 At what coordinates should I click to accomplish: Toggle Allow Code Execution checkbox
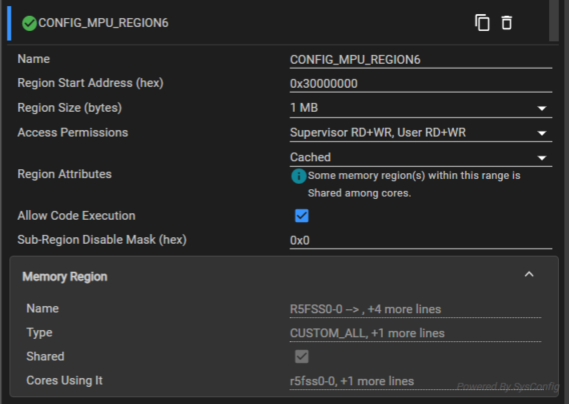tap(302, 216)
